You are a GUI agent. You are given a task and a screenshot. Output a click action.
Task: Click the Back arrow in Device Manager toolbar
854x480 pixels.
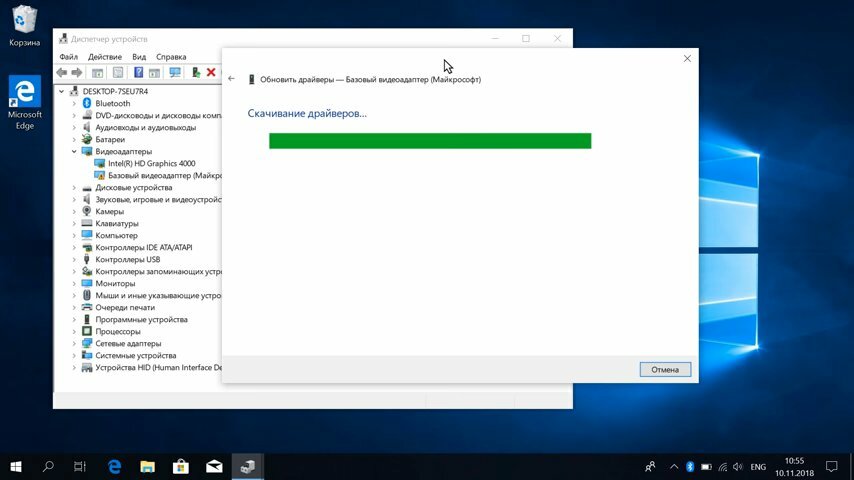[x=62, y=72]
